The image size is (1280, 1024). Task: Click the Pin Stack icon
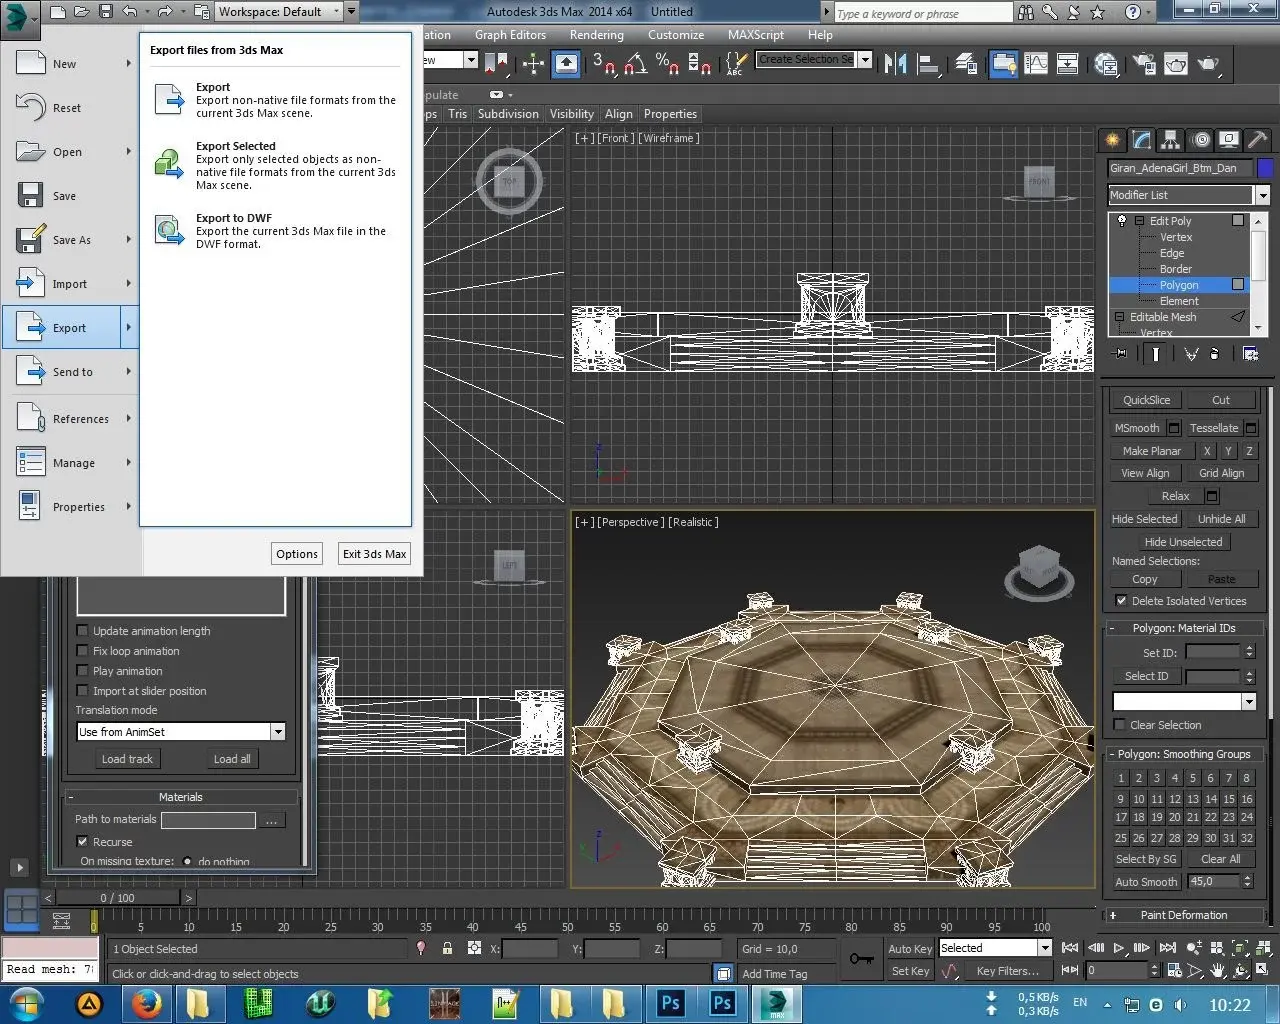pos(1120,354)
